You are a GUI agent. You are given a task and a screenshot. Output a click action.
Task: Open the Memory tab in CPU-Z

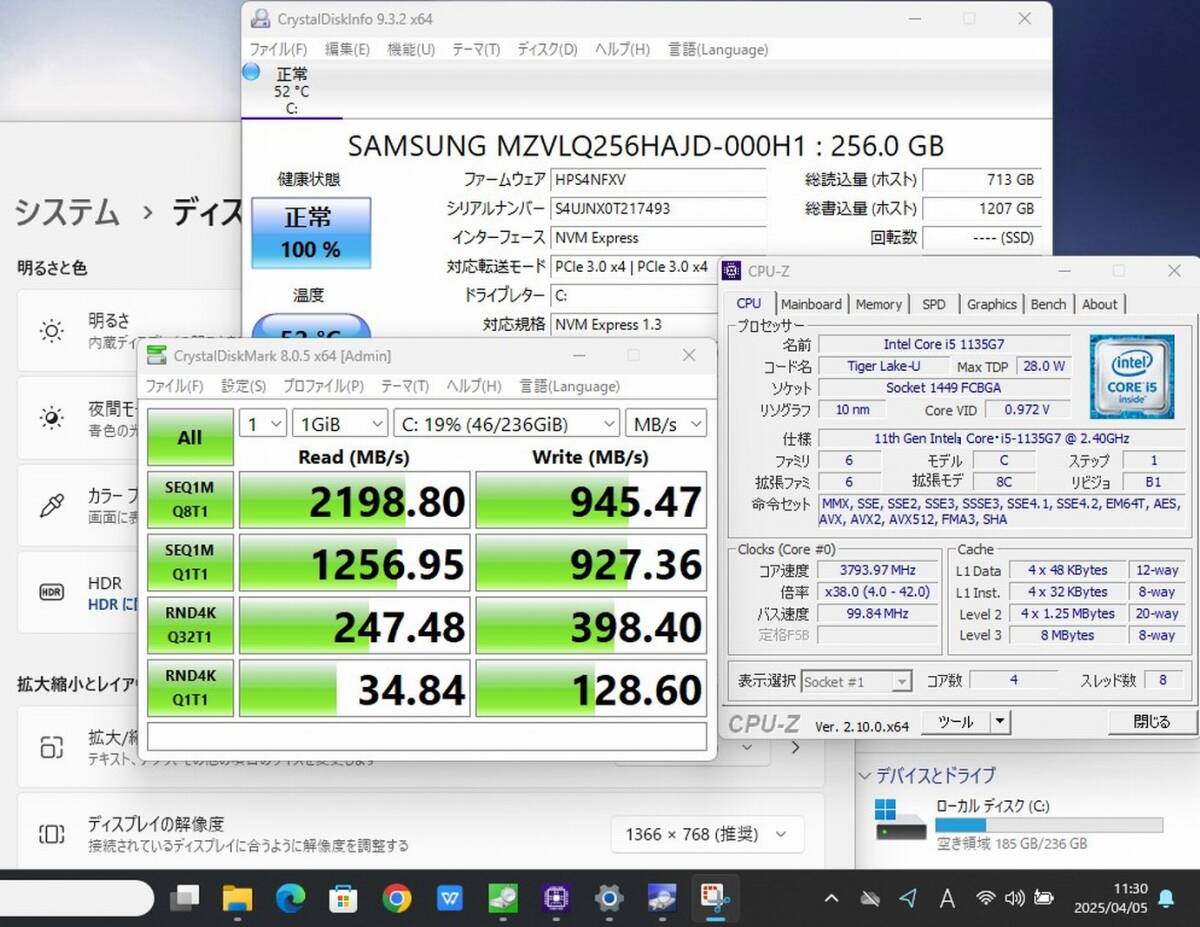[x=878, y=304]
